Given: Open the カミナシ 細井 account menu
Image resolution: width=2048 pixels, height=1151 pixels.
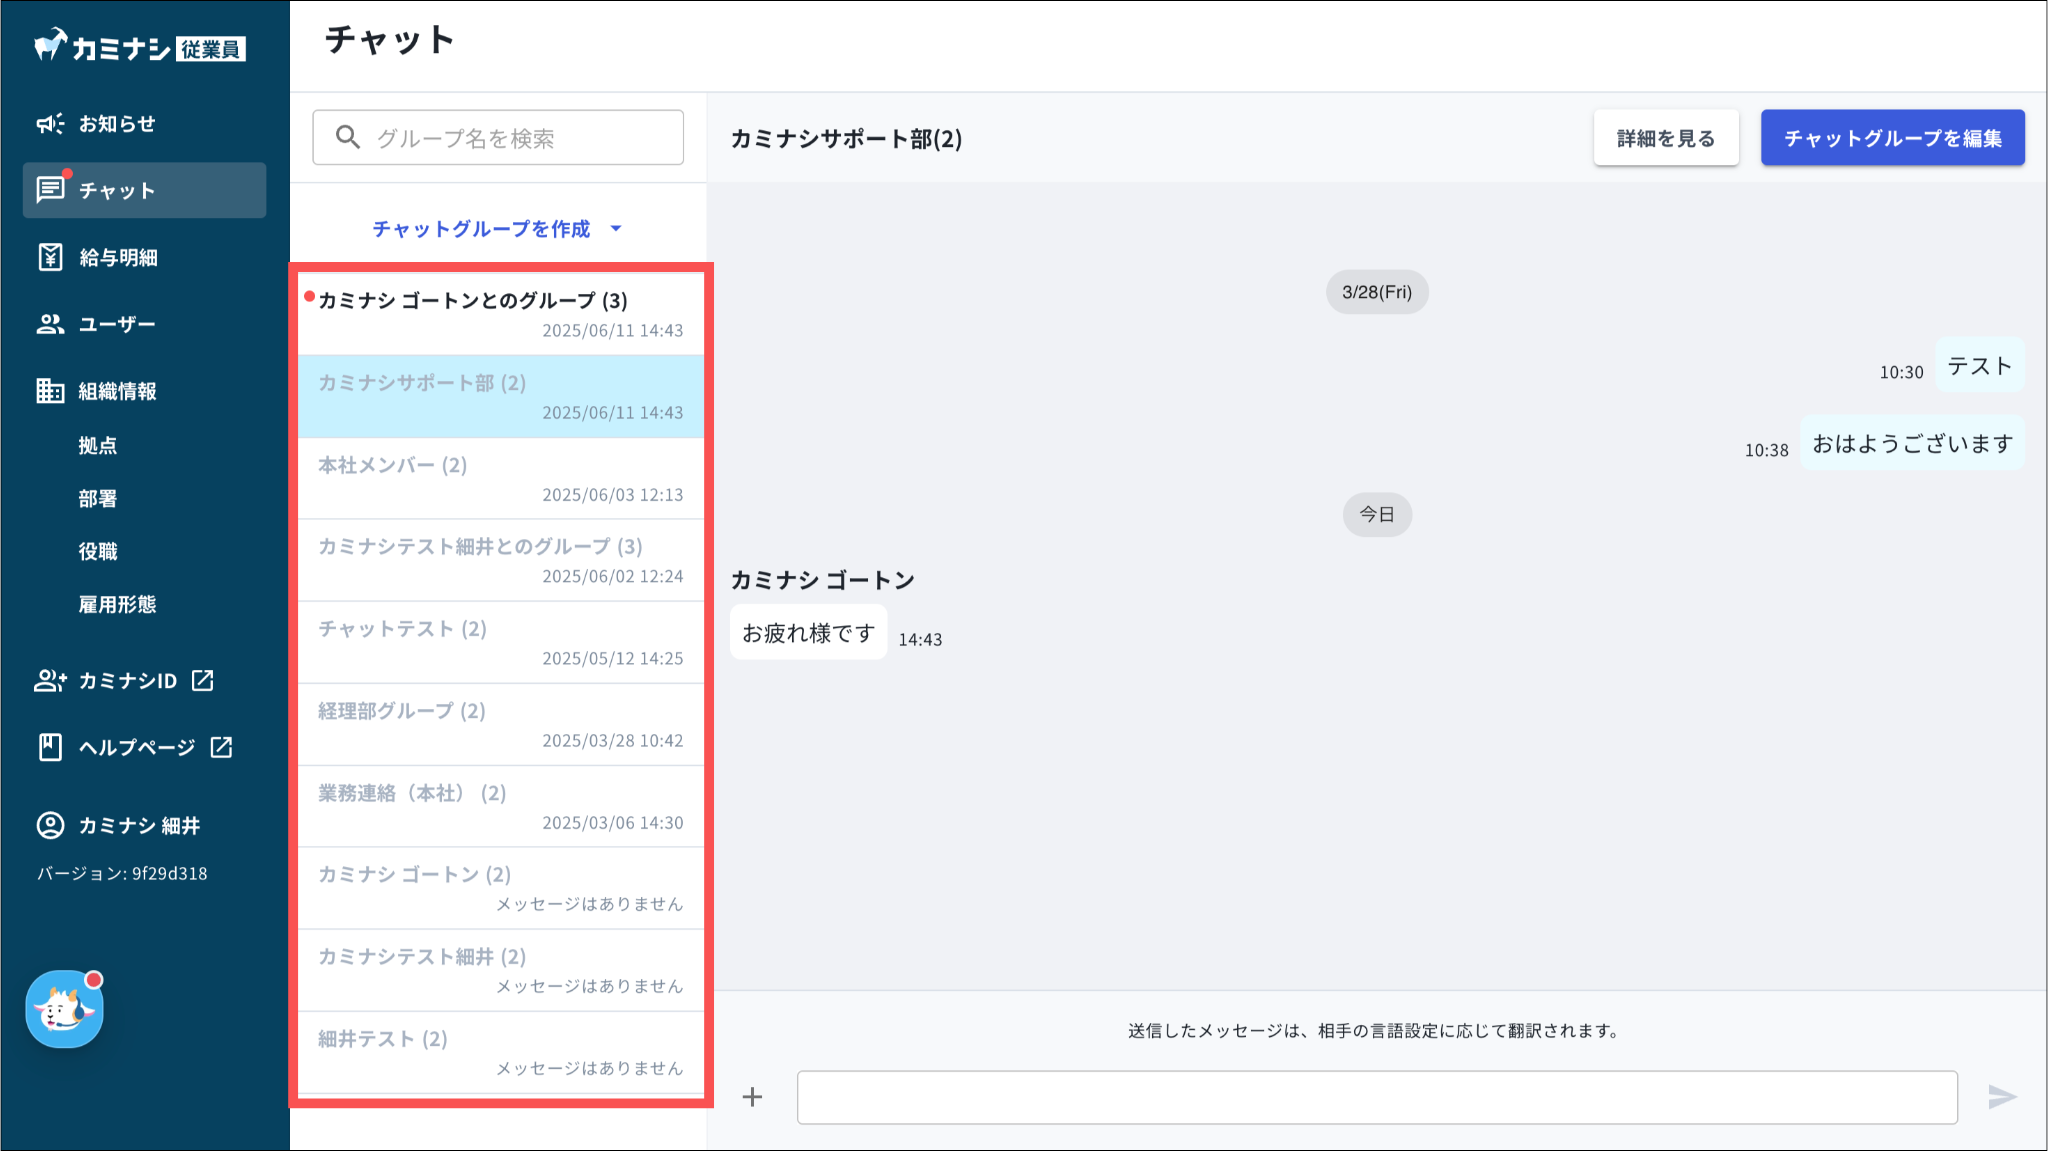Looking at the screenshot, I should [138, 825].
